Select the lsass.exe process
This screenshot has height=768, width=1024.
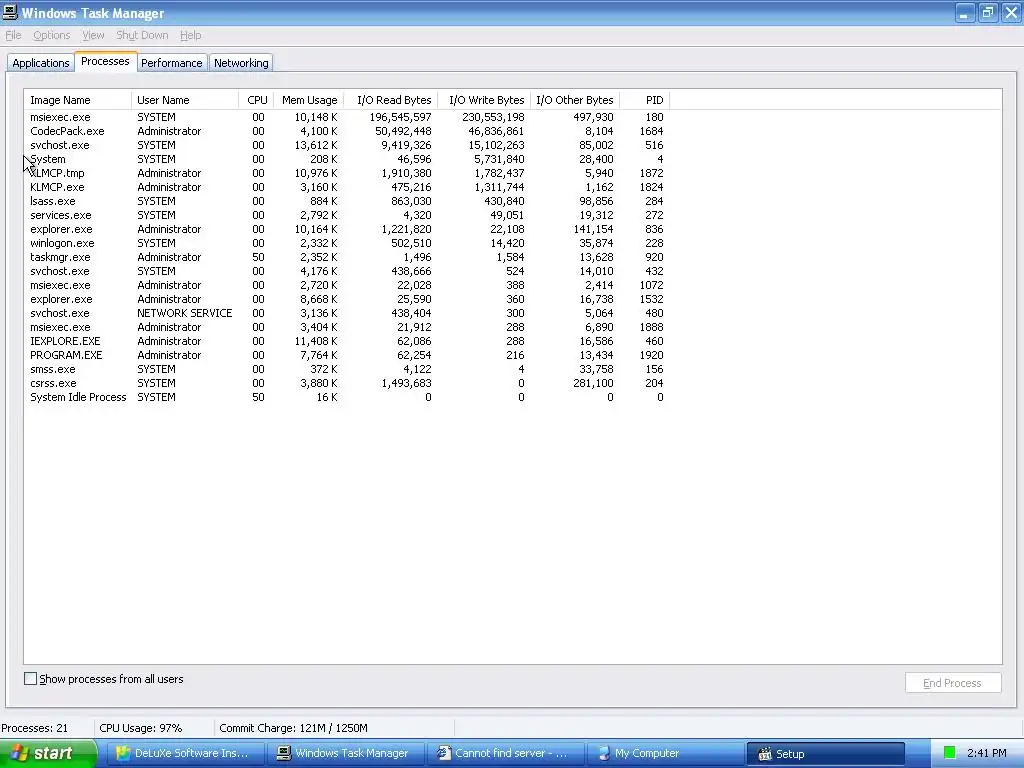tap(347, 201)
